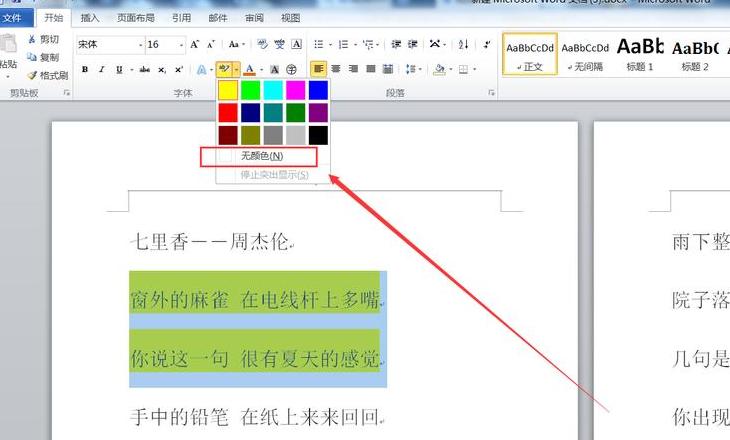The image size is (730, 440).
Task: Switch to the 开始 (Home) tab
Action: 54,18
